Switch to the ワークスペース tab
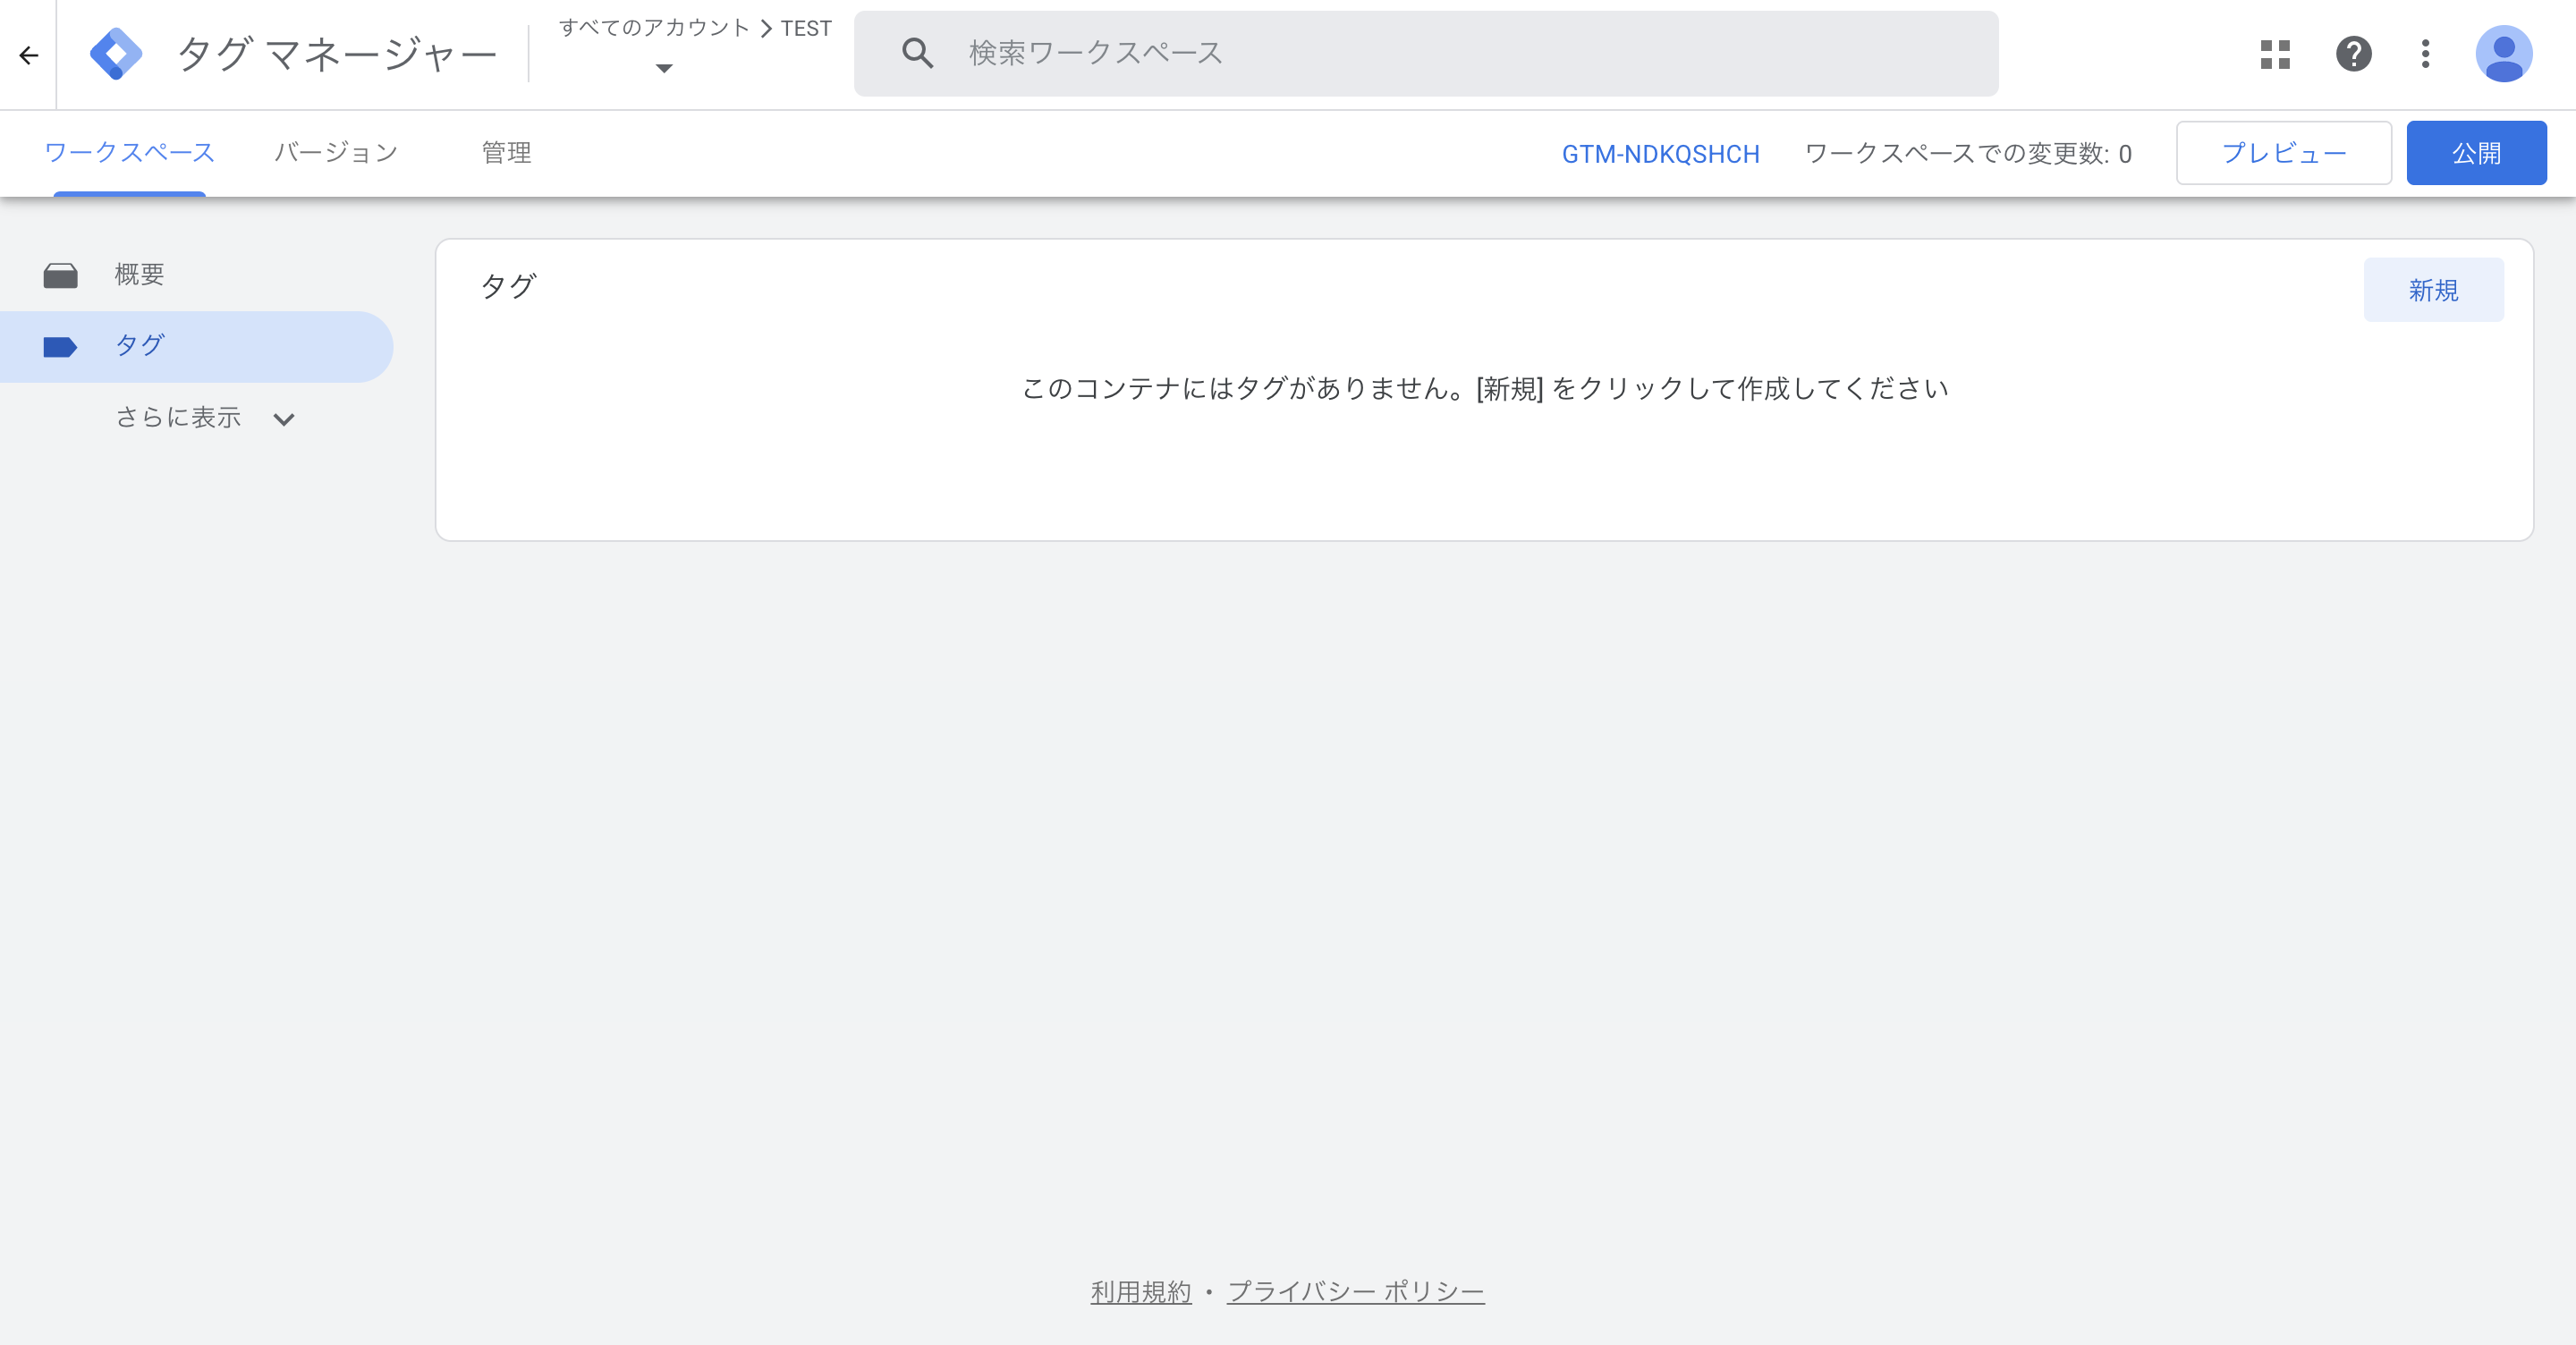Screen dimensions: 2576x1345 point(130,153)
